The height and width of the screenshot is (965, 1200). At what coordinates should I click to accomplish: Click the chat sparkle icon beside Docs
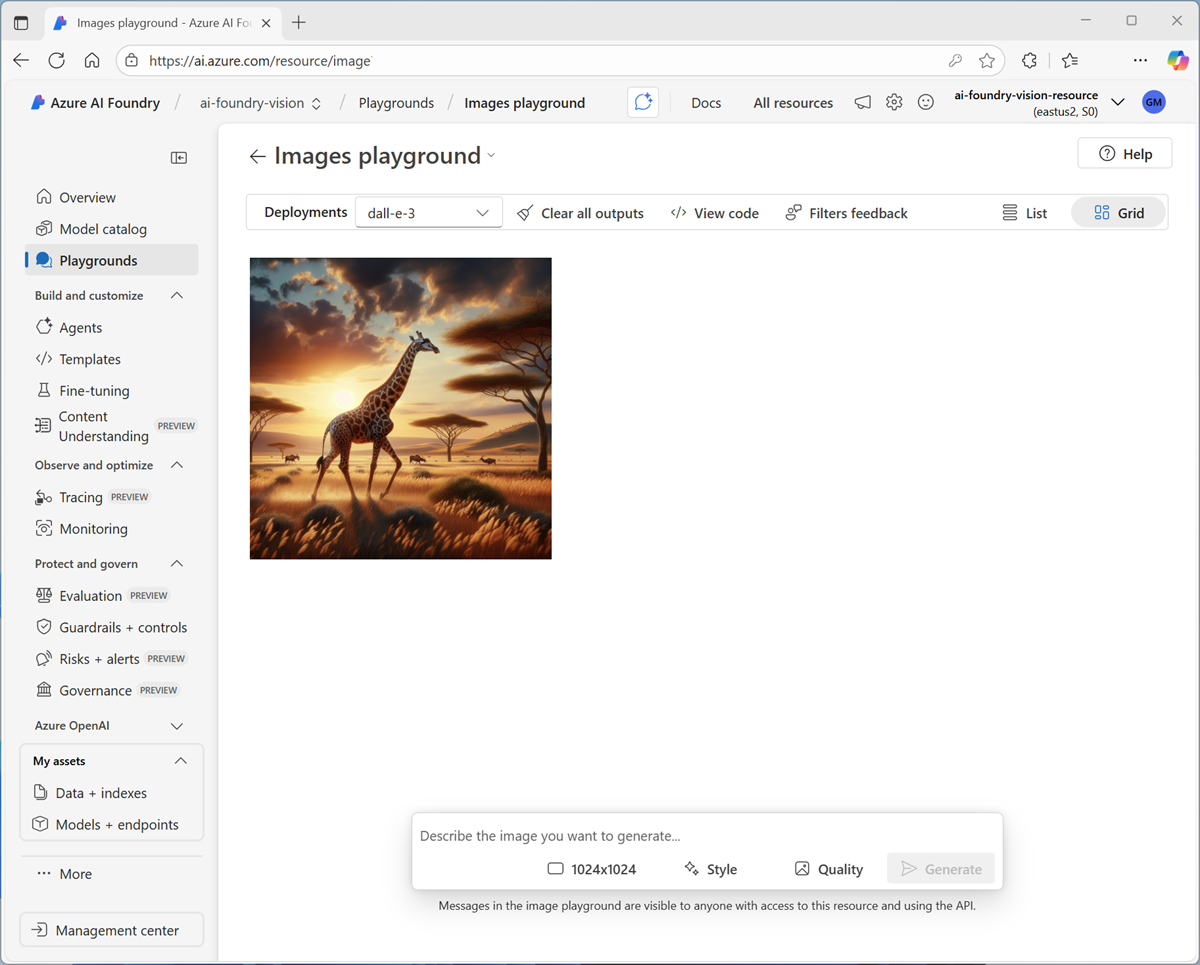click(x=643, y=102)
